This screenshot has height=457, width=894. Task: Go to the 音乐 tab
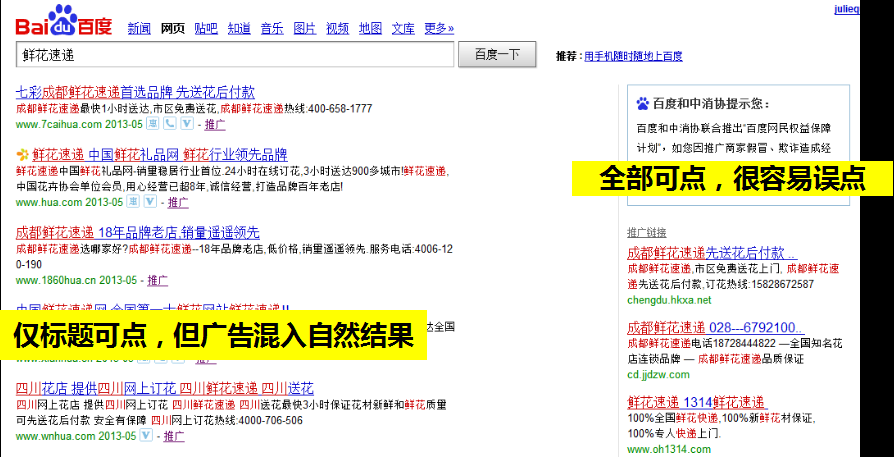pyautogui.click(x=272, y=28)
